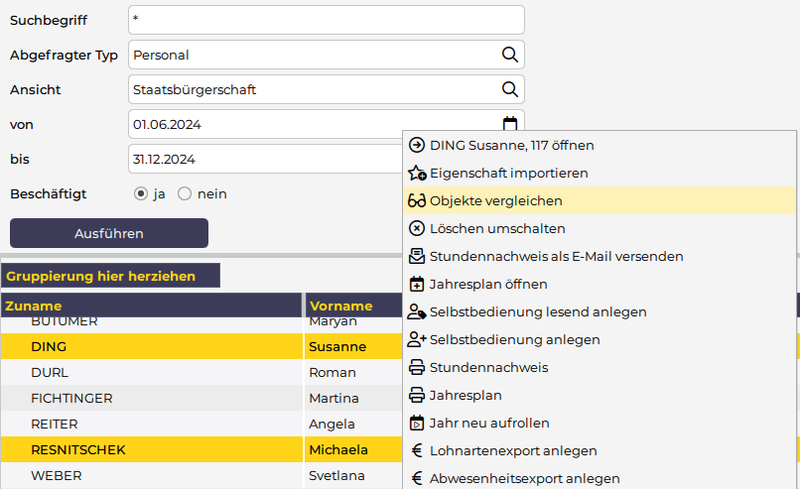
Task: Open the date picker for the 'von' field
Action: 509,124
